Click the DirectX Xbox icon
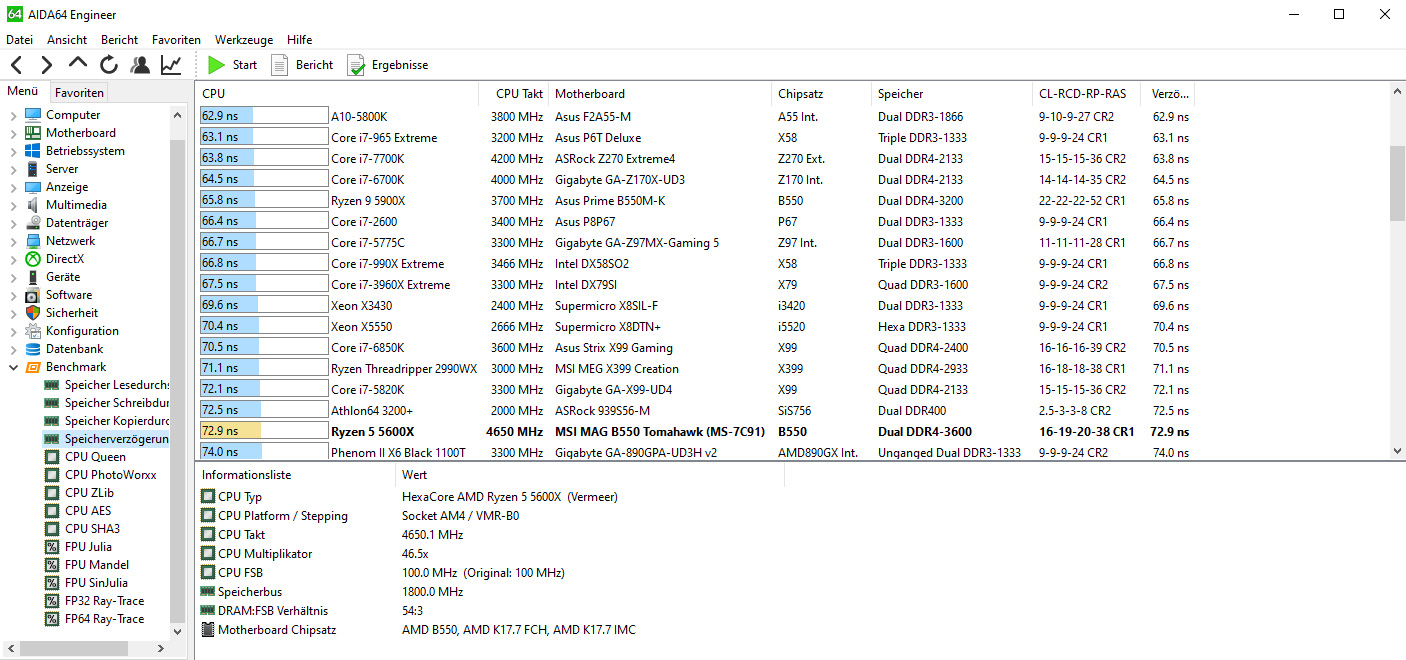Viewport: 1406px width, 660px height. (x=33, y=259)
